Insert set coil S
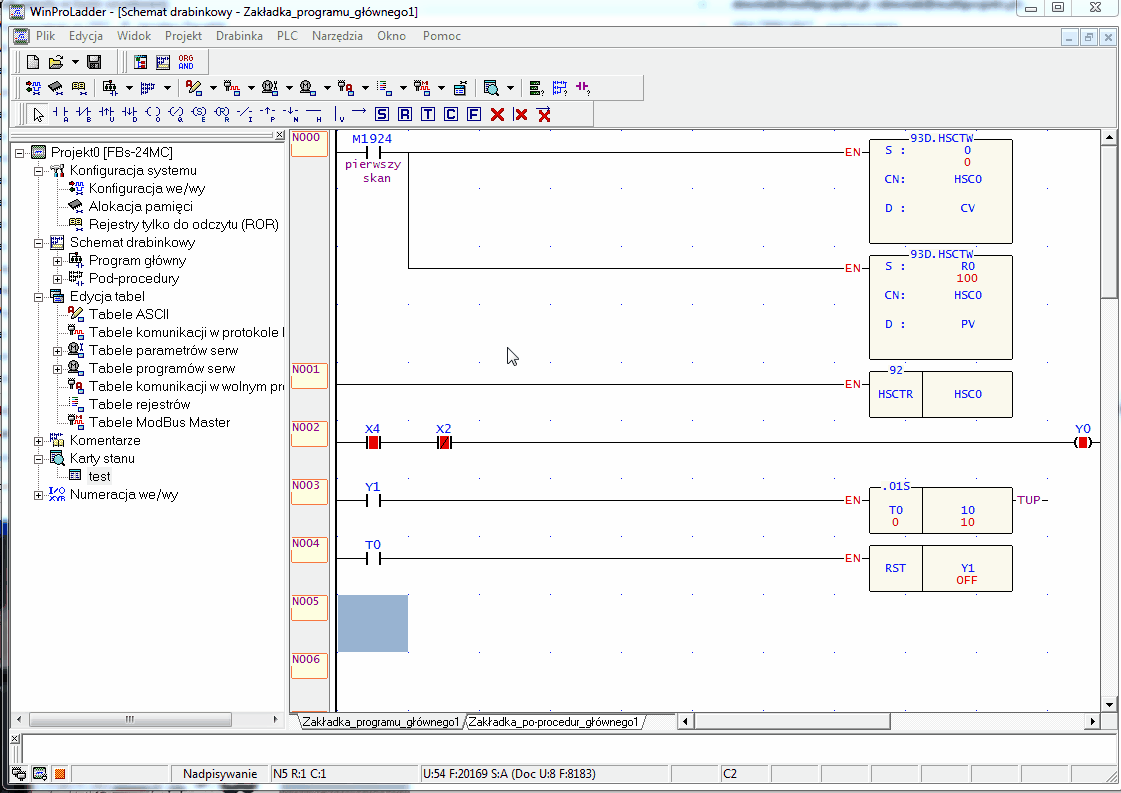This screenshot has height=793, width=1121. click(199, 114)
